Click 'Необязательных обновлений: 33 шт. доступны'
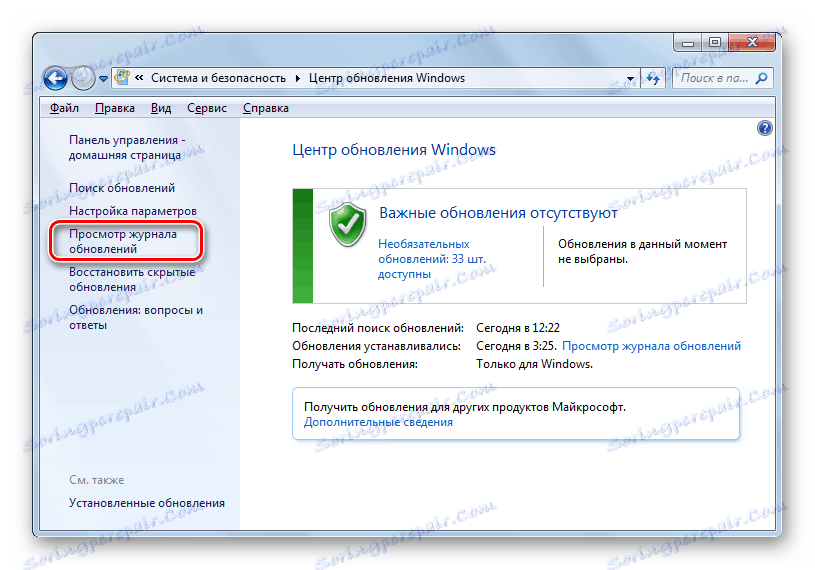 pyautogui.click(x=431, y=259)
